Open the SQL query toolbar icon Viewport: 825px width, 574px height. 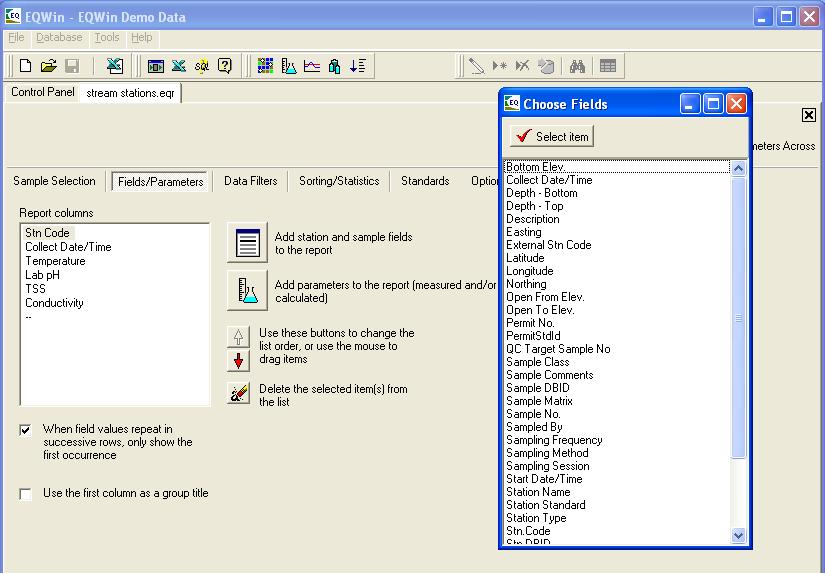202,66
